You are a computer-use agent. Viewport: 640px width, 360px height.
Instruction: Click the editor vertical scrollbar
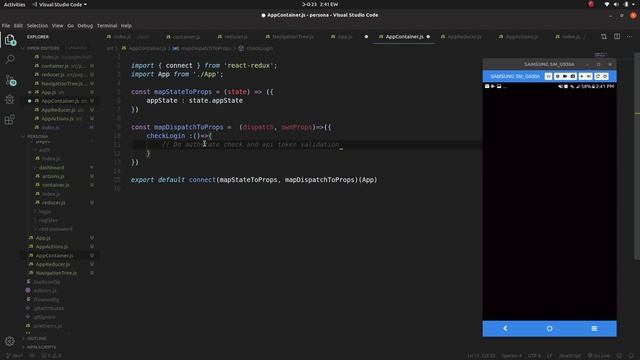[x=637, y=155]
